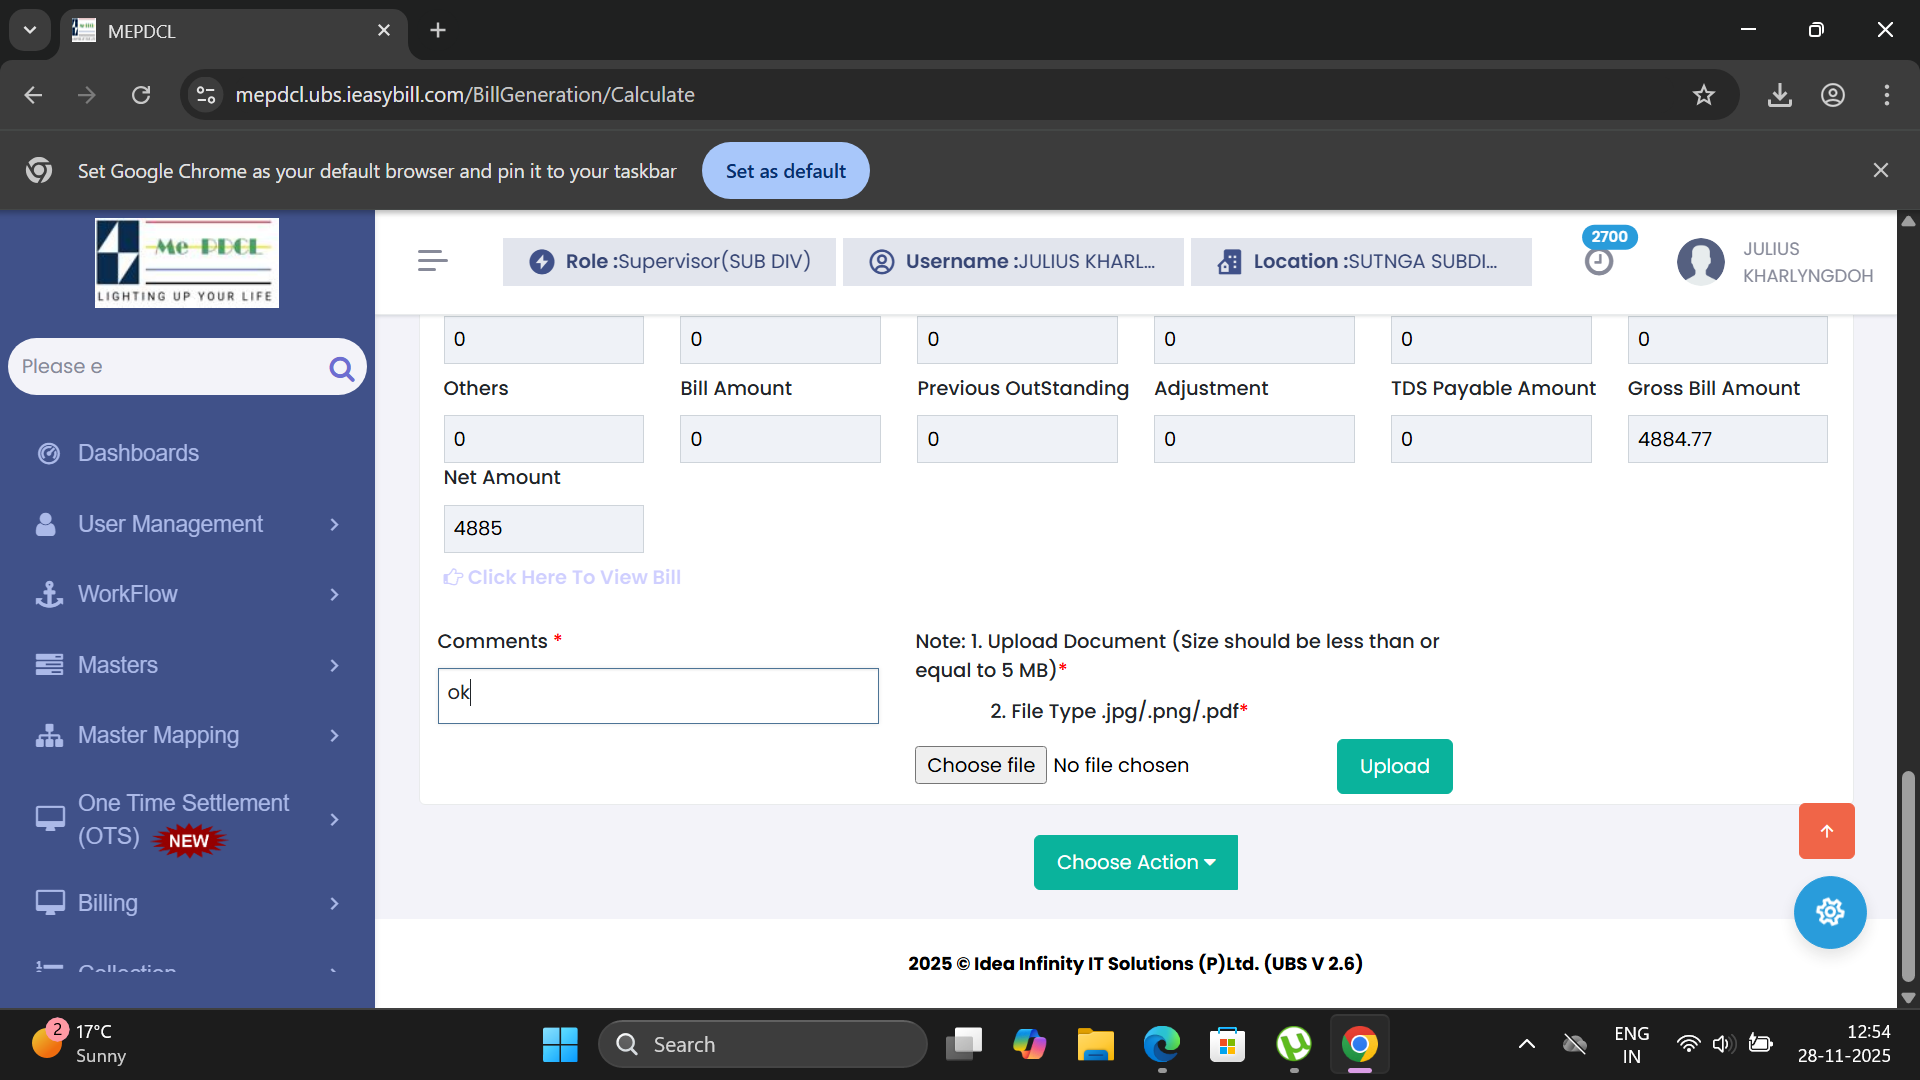
Task: Open the clock notification icon with 2700 badge
Action: pos(1599,262)
